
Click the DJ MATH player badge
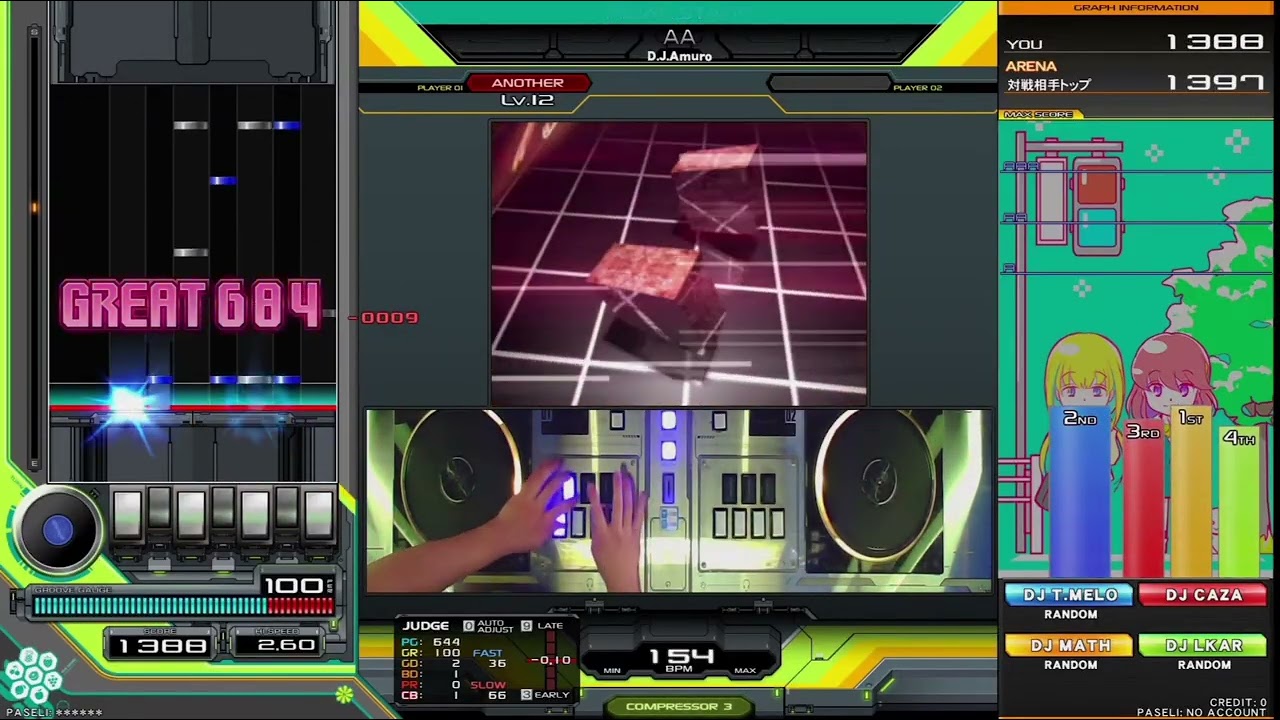[1070, 646]
